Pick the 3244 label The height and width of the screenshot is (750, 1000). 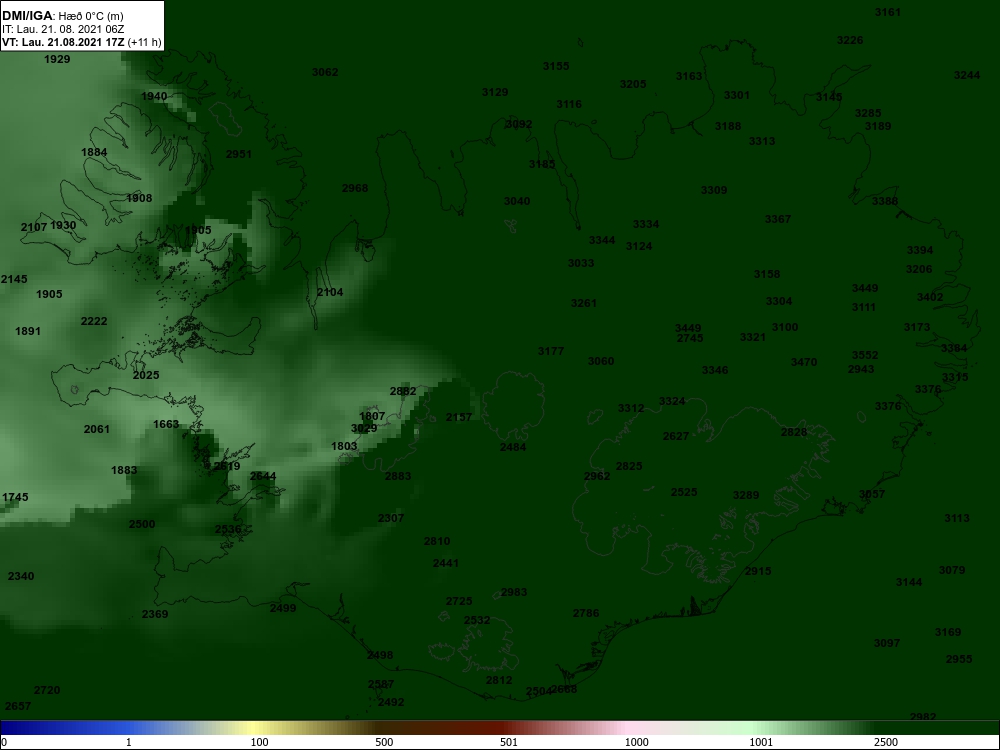(x=966, y=75)
